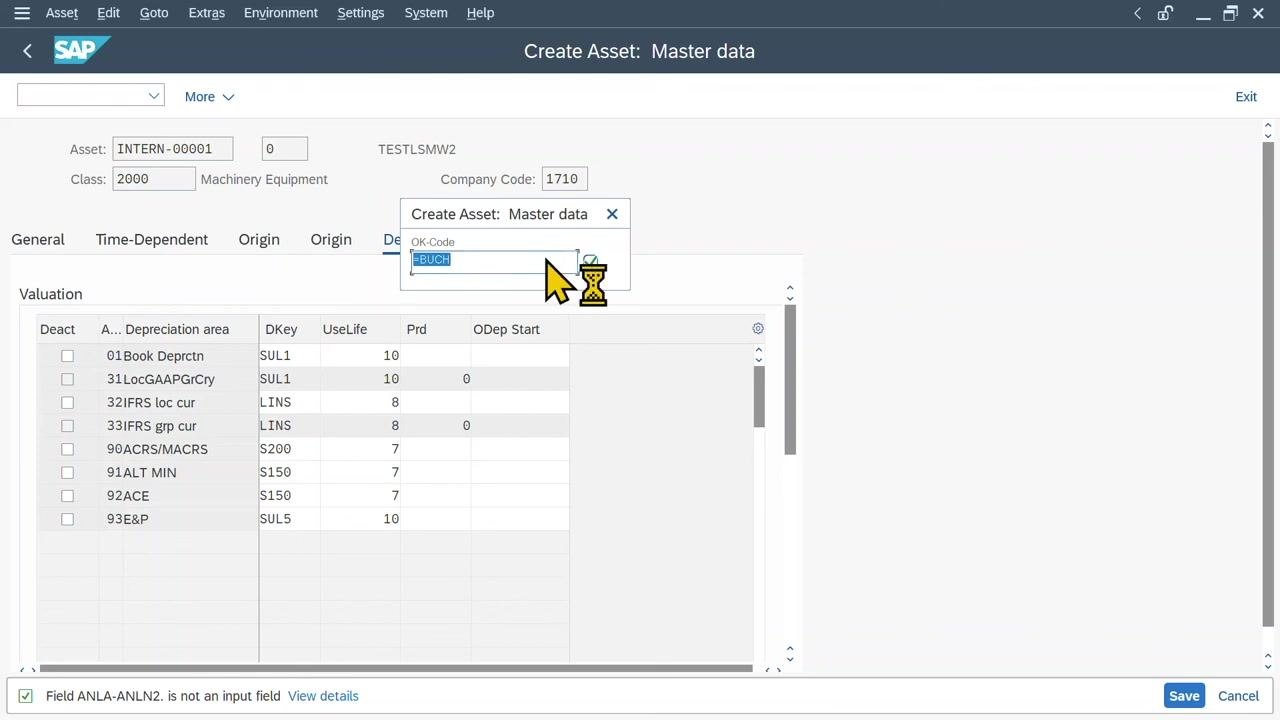Click the OK-Code input field

click(494, 260)
